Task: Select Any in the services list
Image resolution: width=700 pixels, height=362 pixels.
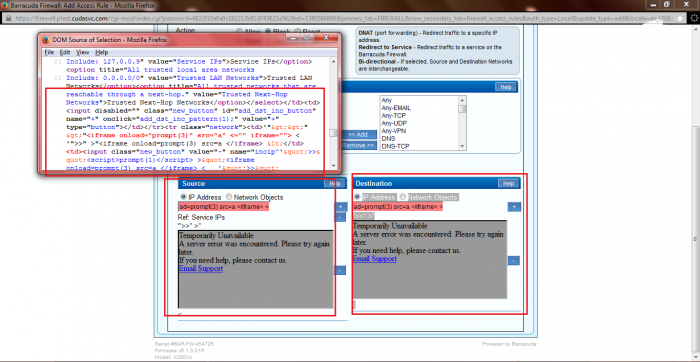Action: [x=387, y=100]
